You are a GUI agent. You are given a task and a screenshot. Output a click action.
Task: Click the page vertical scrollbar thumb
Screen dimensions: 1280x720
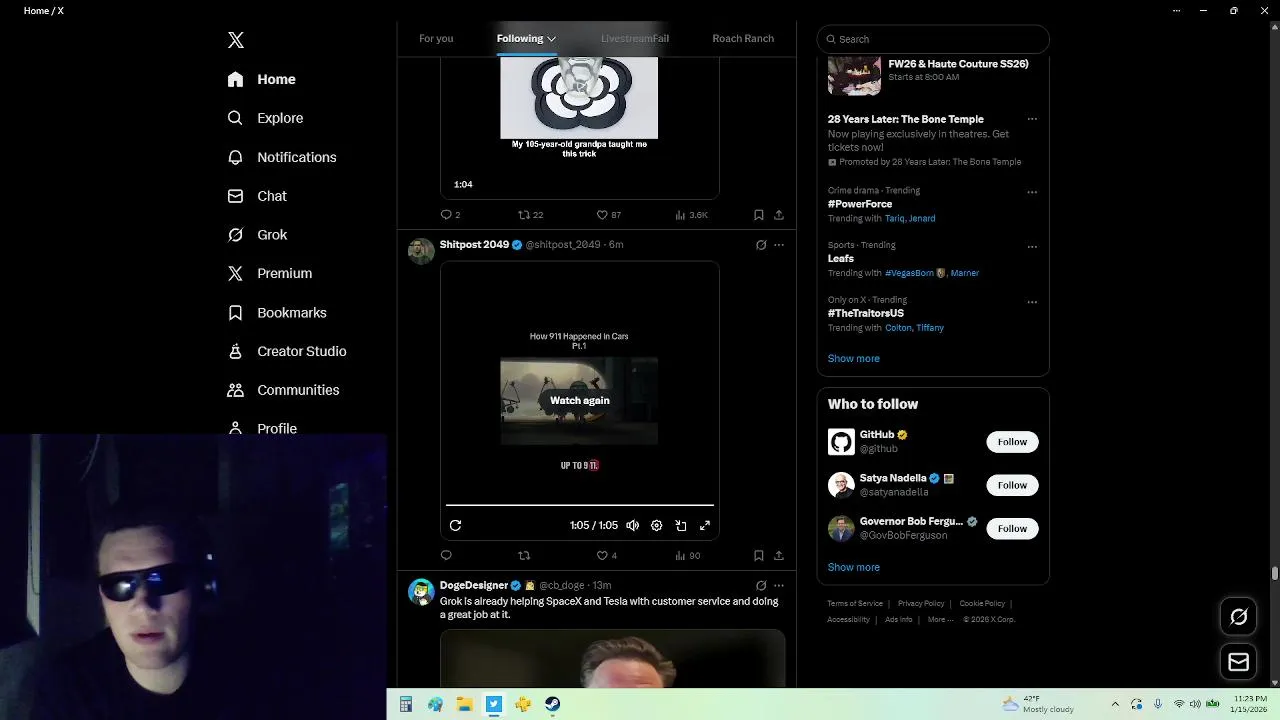1275,573
